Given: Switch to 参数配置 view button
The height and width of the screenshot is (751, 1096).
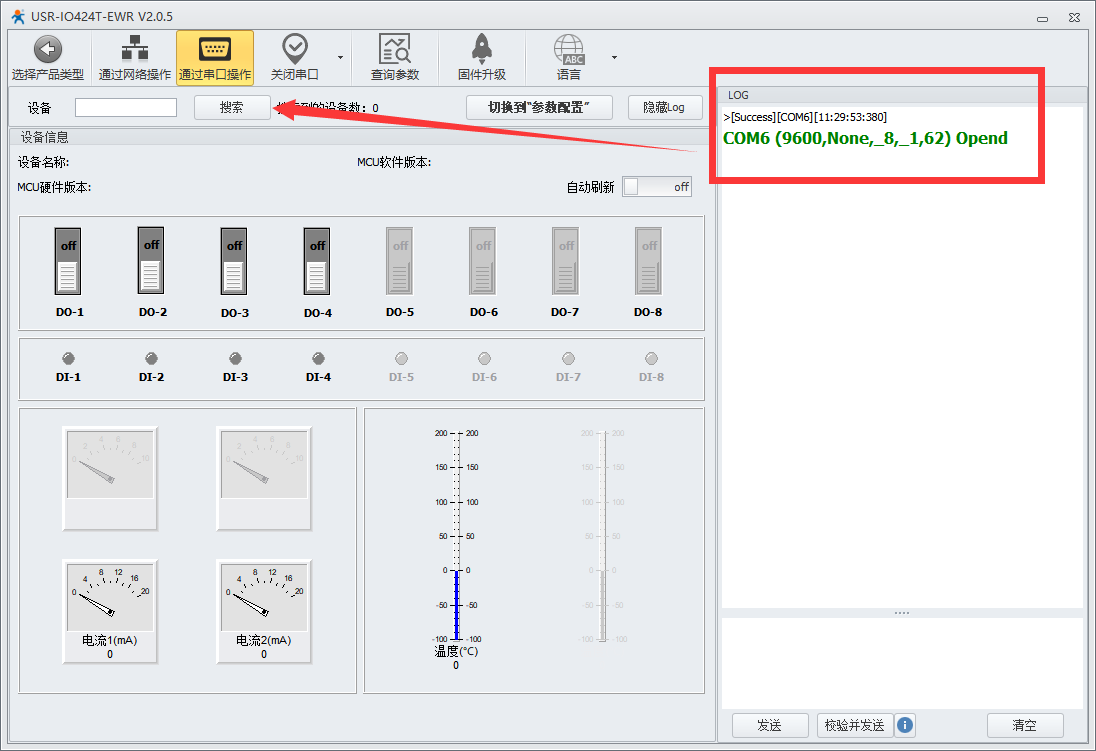Looking at the screenshot, I should coord(539,108).
